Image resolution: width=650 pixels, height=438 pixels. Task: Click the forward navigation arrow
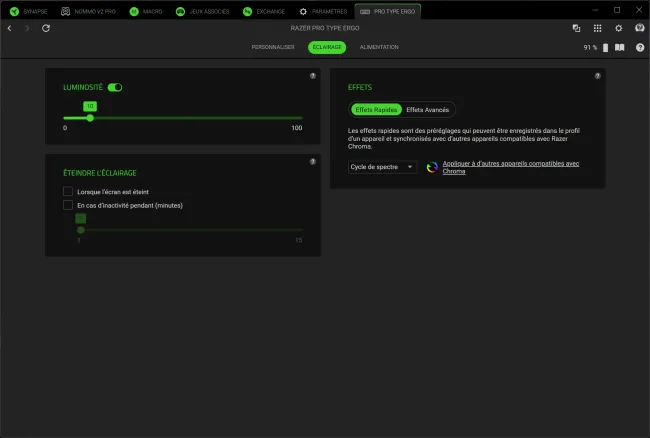(27, 28)
